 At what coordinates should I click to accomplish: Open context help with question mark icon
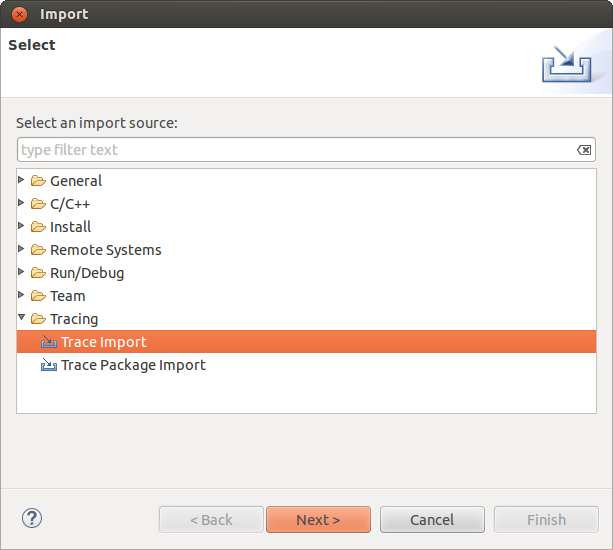[32, 518]
